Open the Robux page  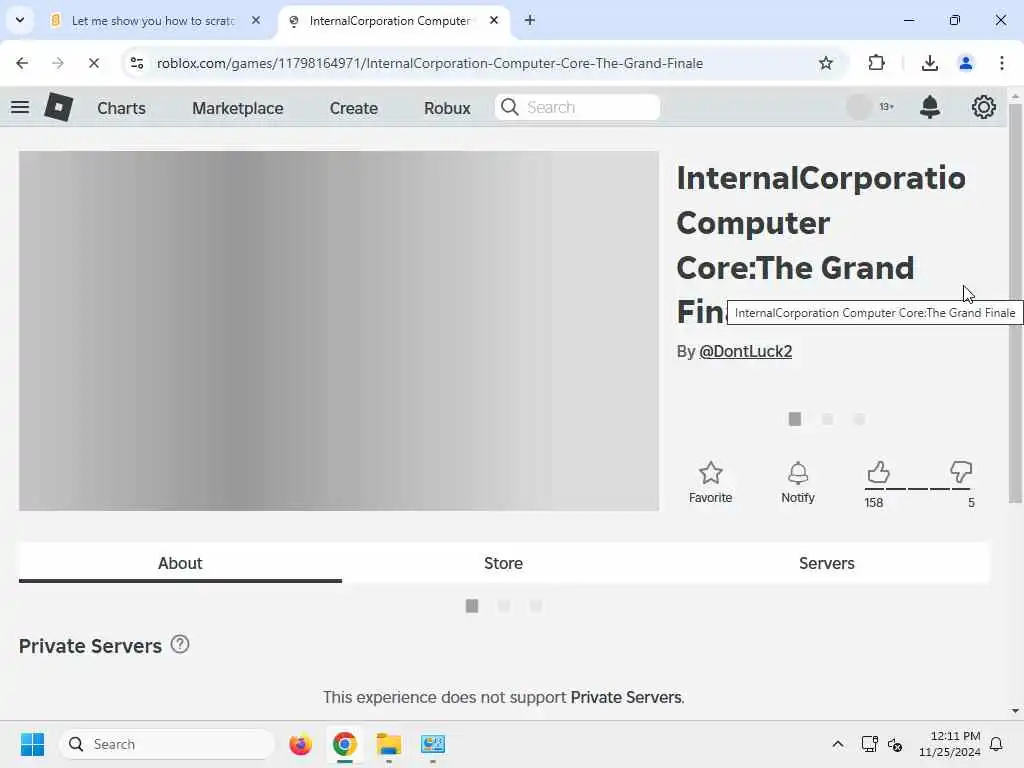[447, 108]
